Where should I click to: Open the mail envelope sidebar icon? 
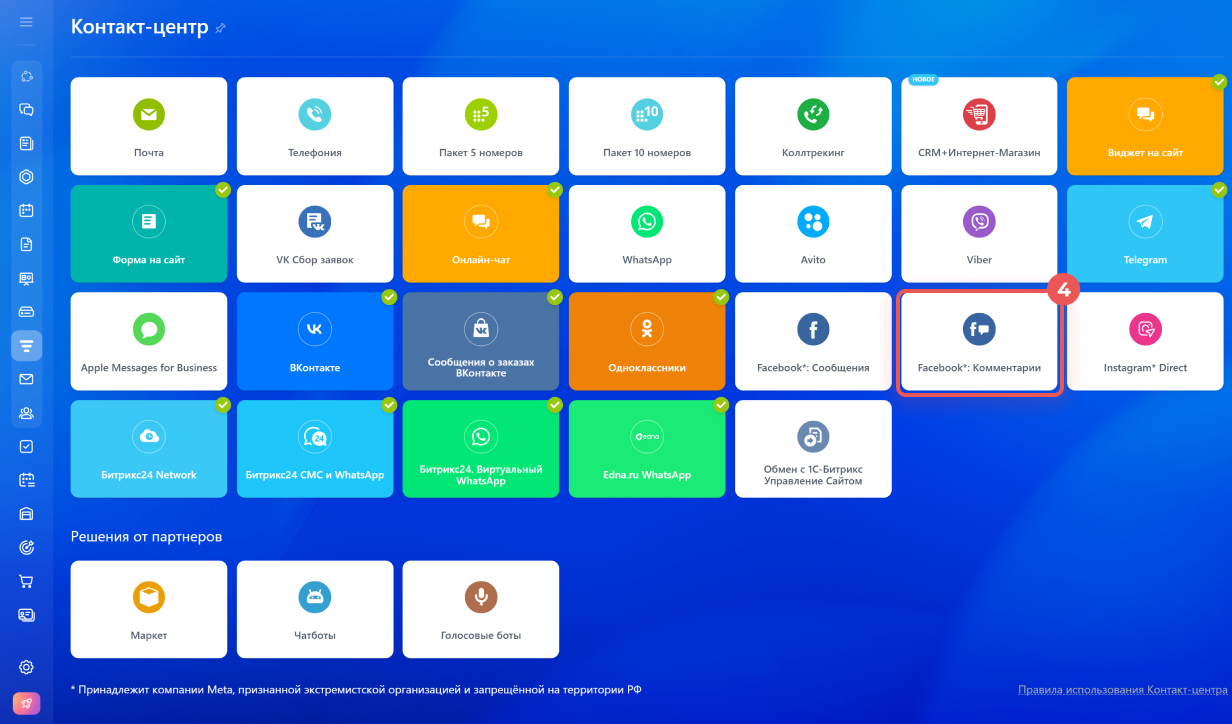click(x=27, y=379)
